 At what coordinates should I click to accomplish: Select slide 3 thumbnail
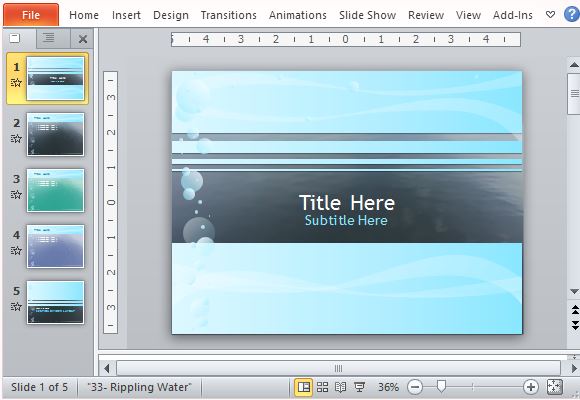[55, 191]
